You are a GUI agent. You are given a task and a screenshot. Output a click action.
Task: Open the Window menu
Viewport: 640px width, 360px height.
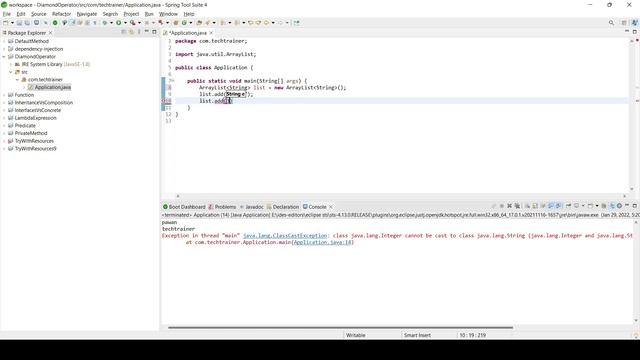[168, 14]
